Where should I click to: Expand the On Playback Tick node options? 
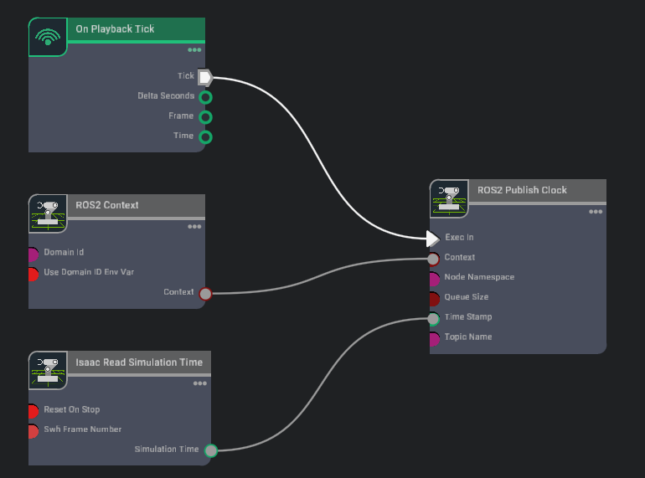194,49
